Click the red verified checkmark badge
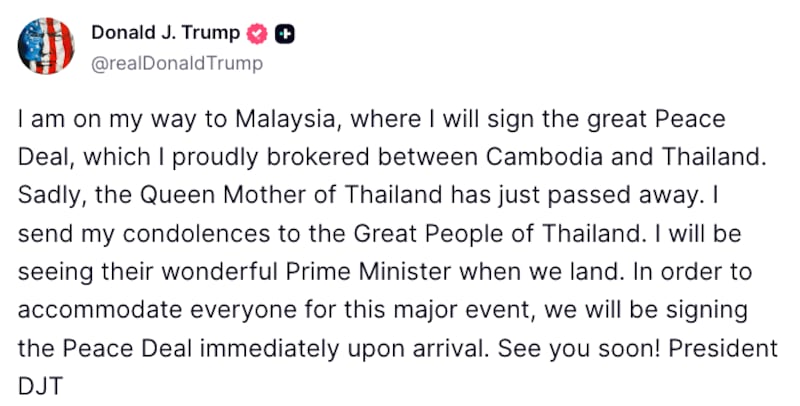 [x=257, y=33]
